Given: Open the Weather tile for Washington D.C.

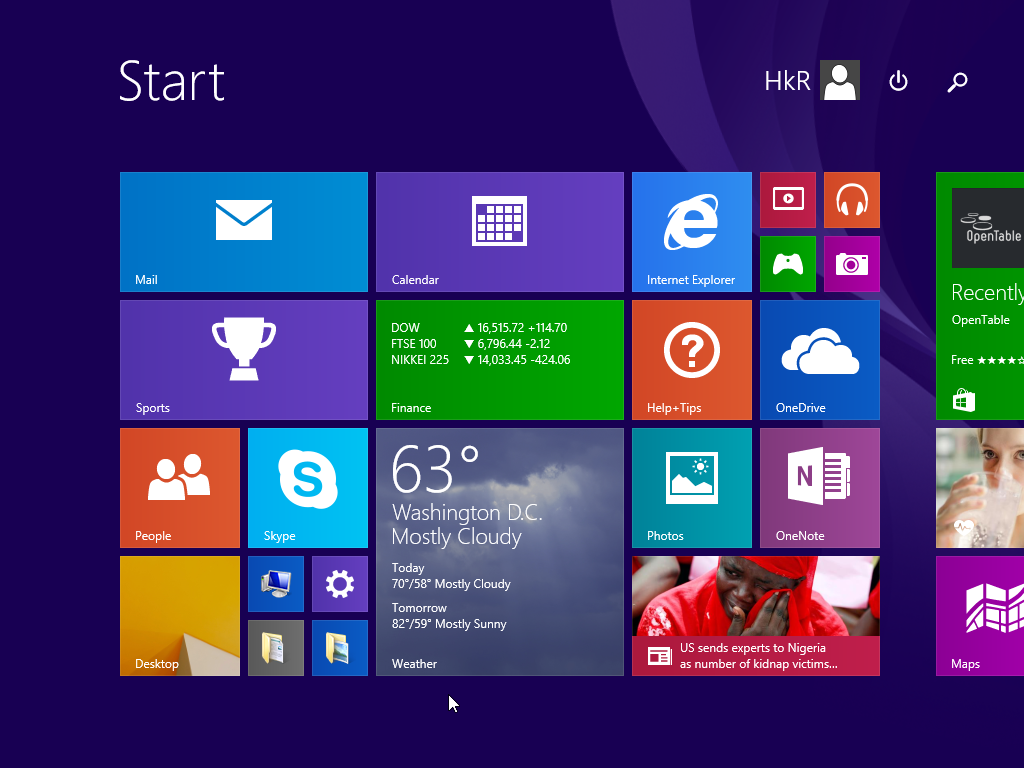Looking at the screenshot, I should click(500, 552).
